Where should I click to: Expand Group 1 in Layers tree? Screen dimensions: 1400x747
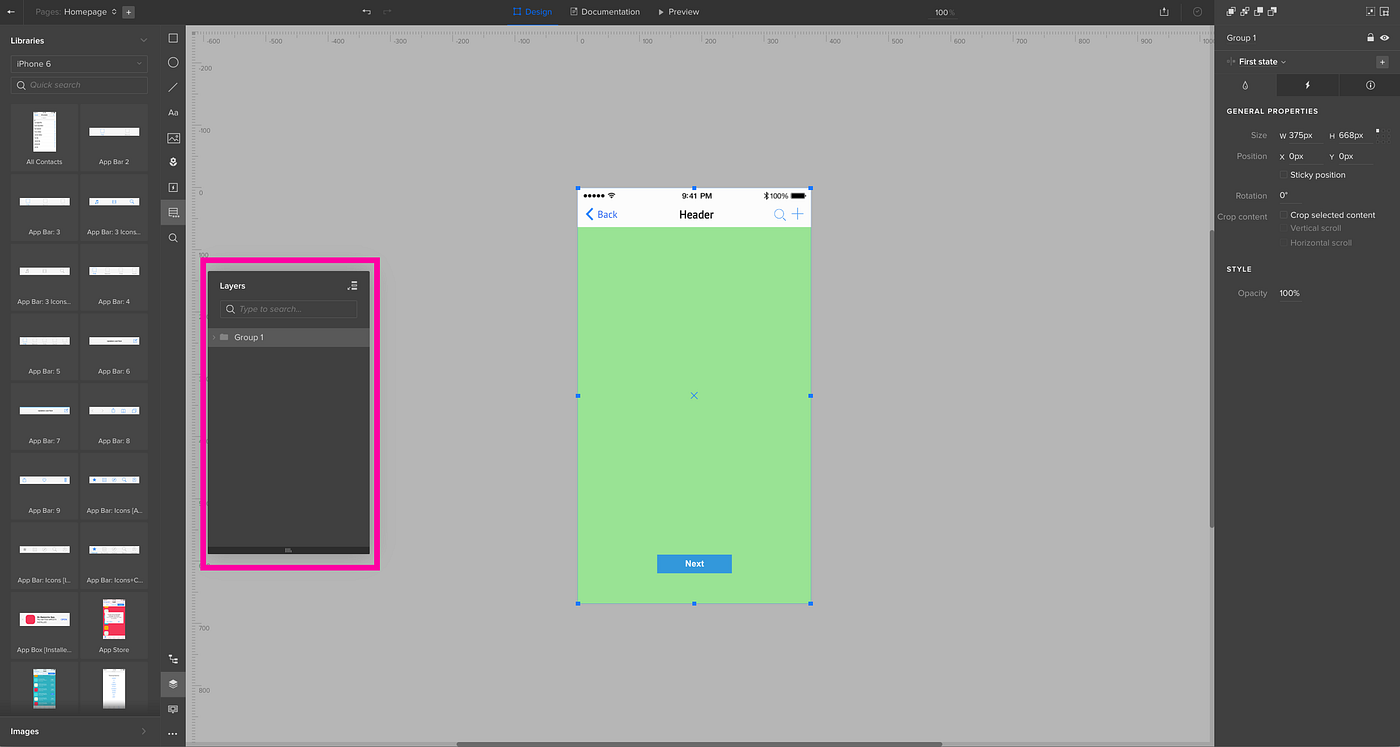pyautogui.click(x=214, y=338)
